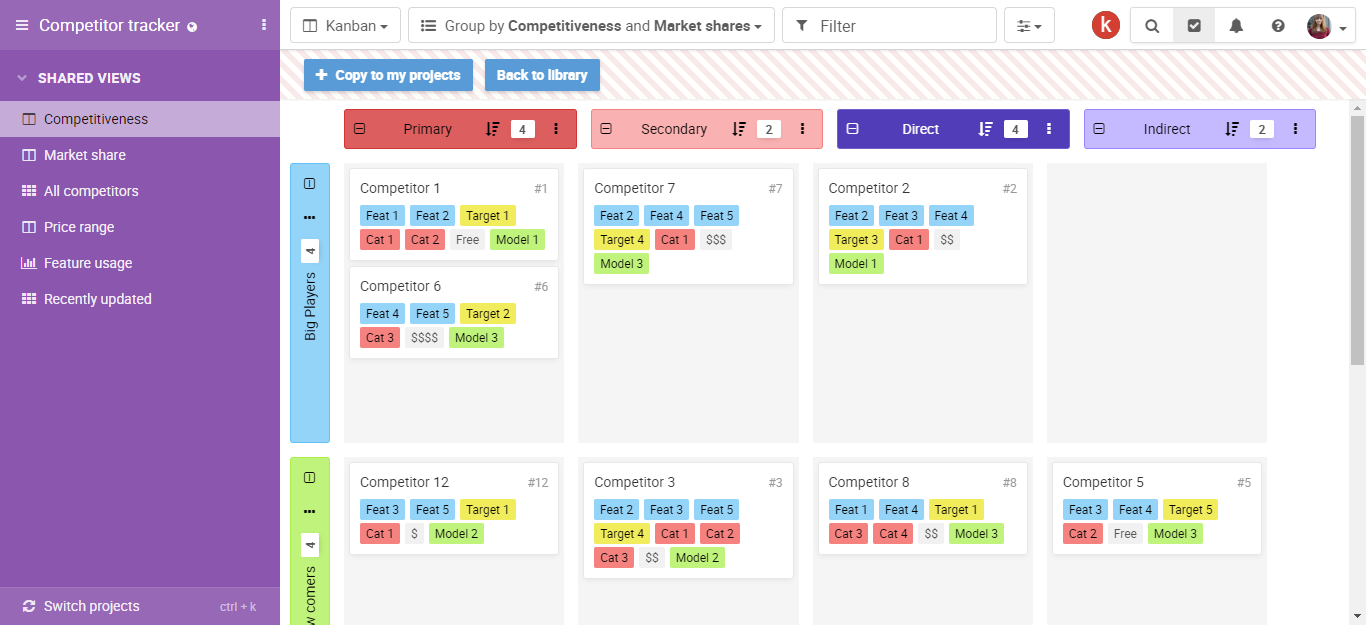Select the Competitiveness view
Image resolution: width=1366 pixels, height=625 pixels.
[140, 119]
